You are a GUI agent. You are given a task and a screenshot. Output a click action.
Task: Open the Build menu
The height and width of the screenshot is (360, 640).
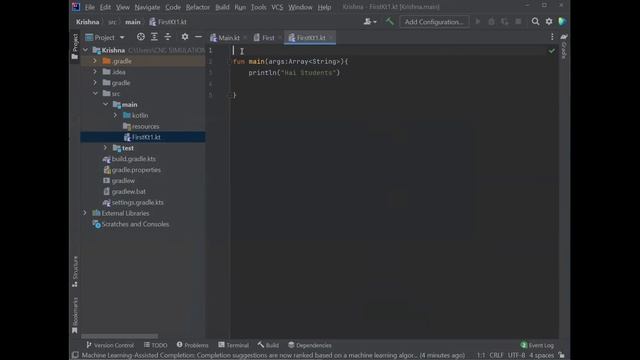(222, 7)
